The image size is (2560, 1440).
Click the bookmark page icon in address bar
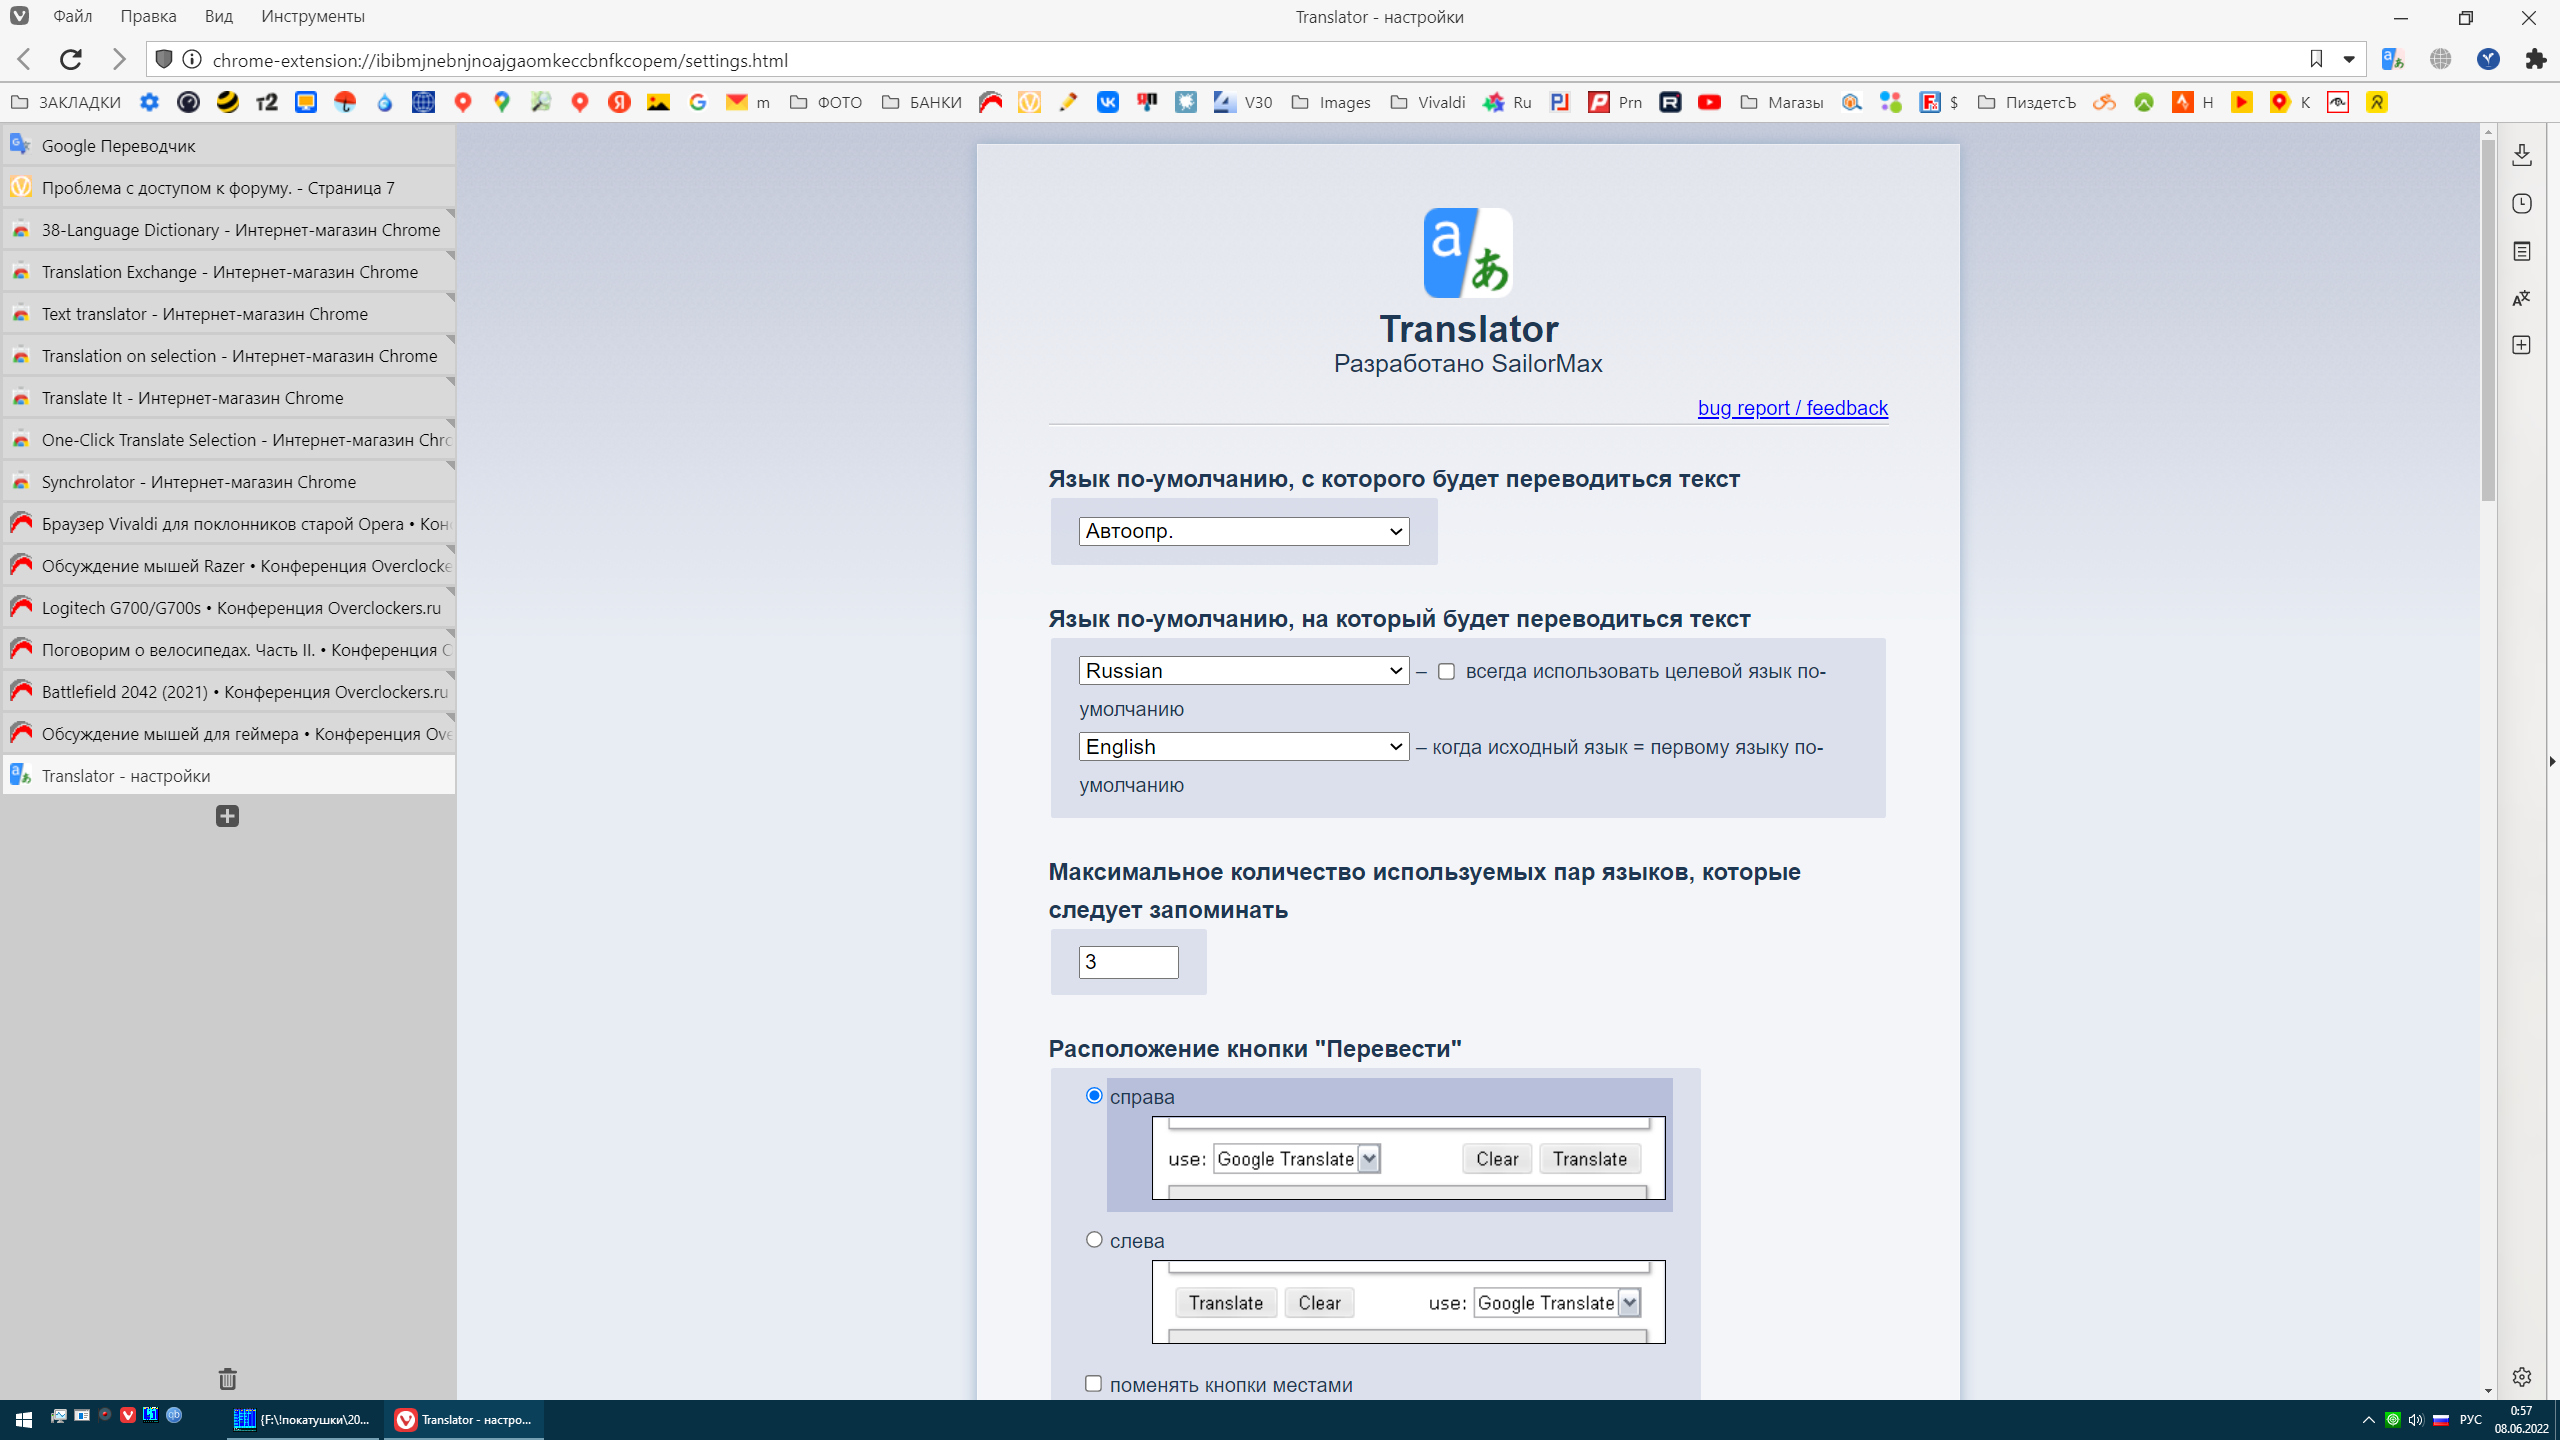(2316, 60)
